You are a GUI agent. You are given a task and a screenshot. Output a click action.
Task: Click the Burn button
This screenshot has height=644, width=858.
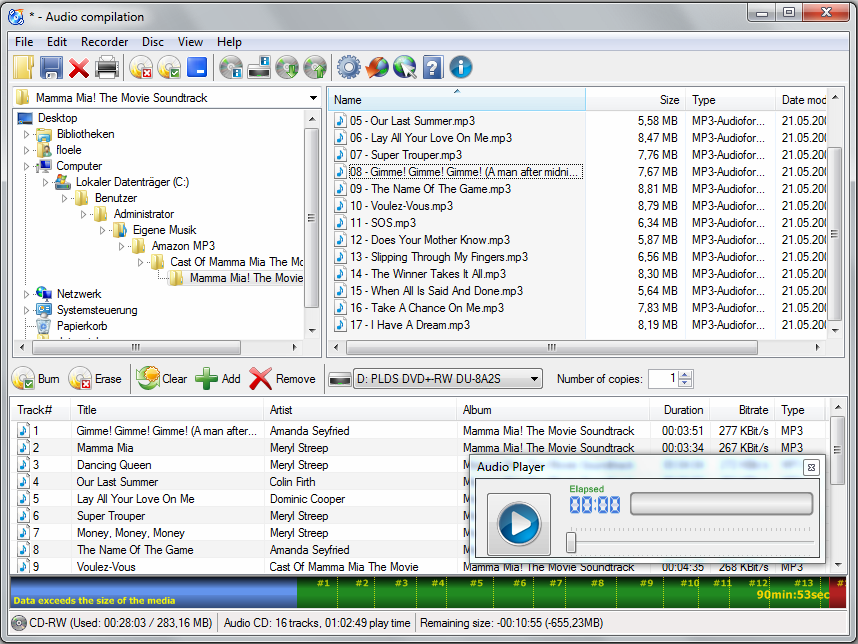click(x=38, y=378)
